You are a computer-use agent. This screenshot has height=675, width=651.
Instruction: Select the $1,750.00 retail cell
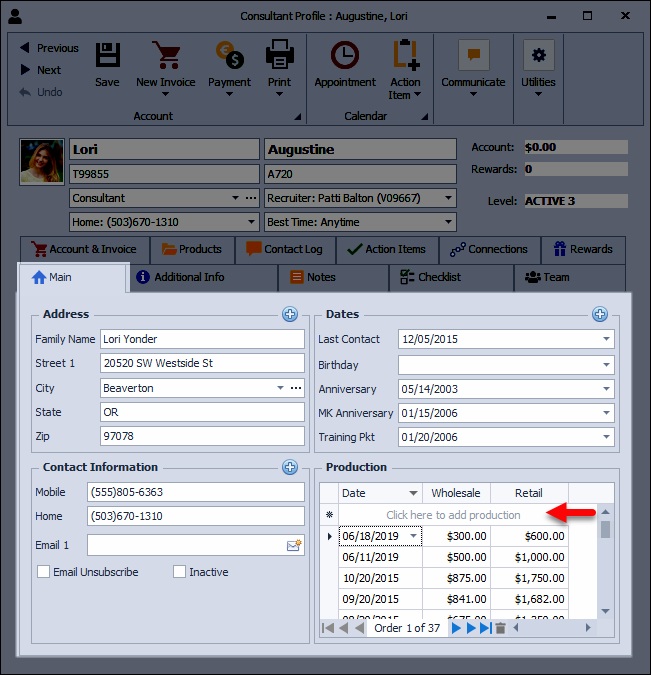coord(530,578)
